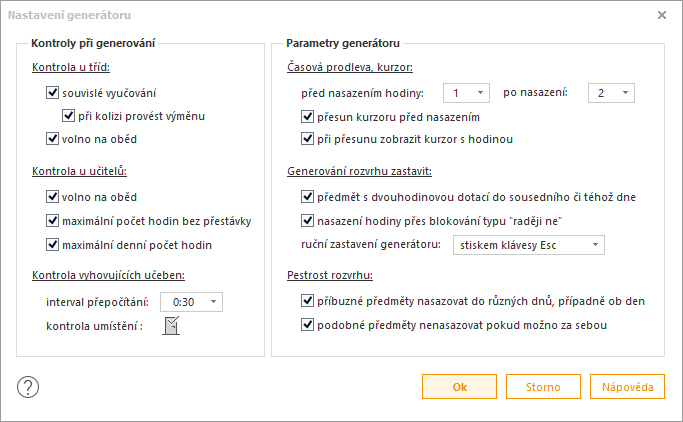Viewport: 683px width, 422px height.
Task: Click the round question mark help icon
Action: pyautogui.click(x=28, y=387)
